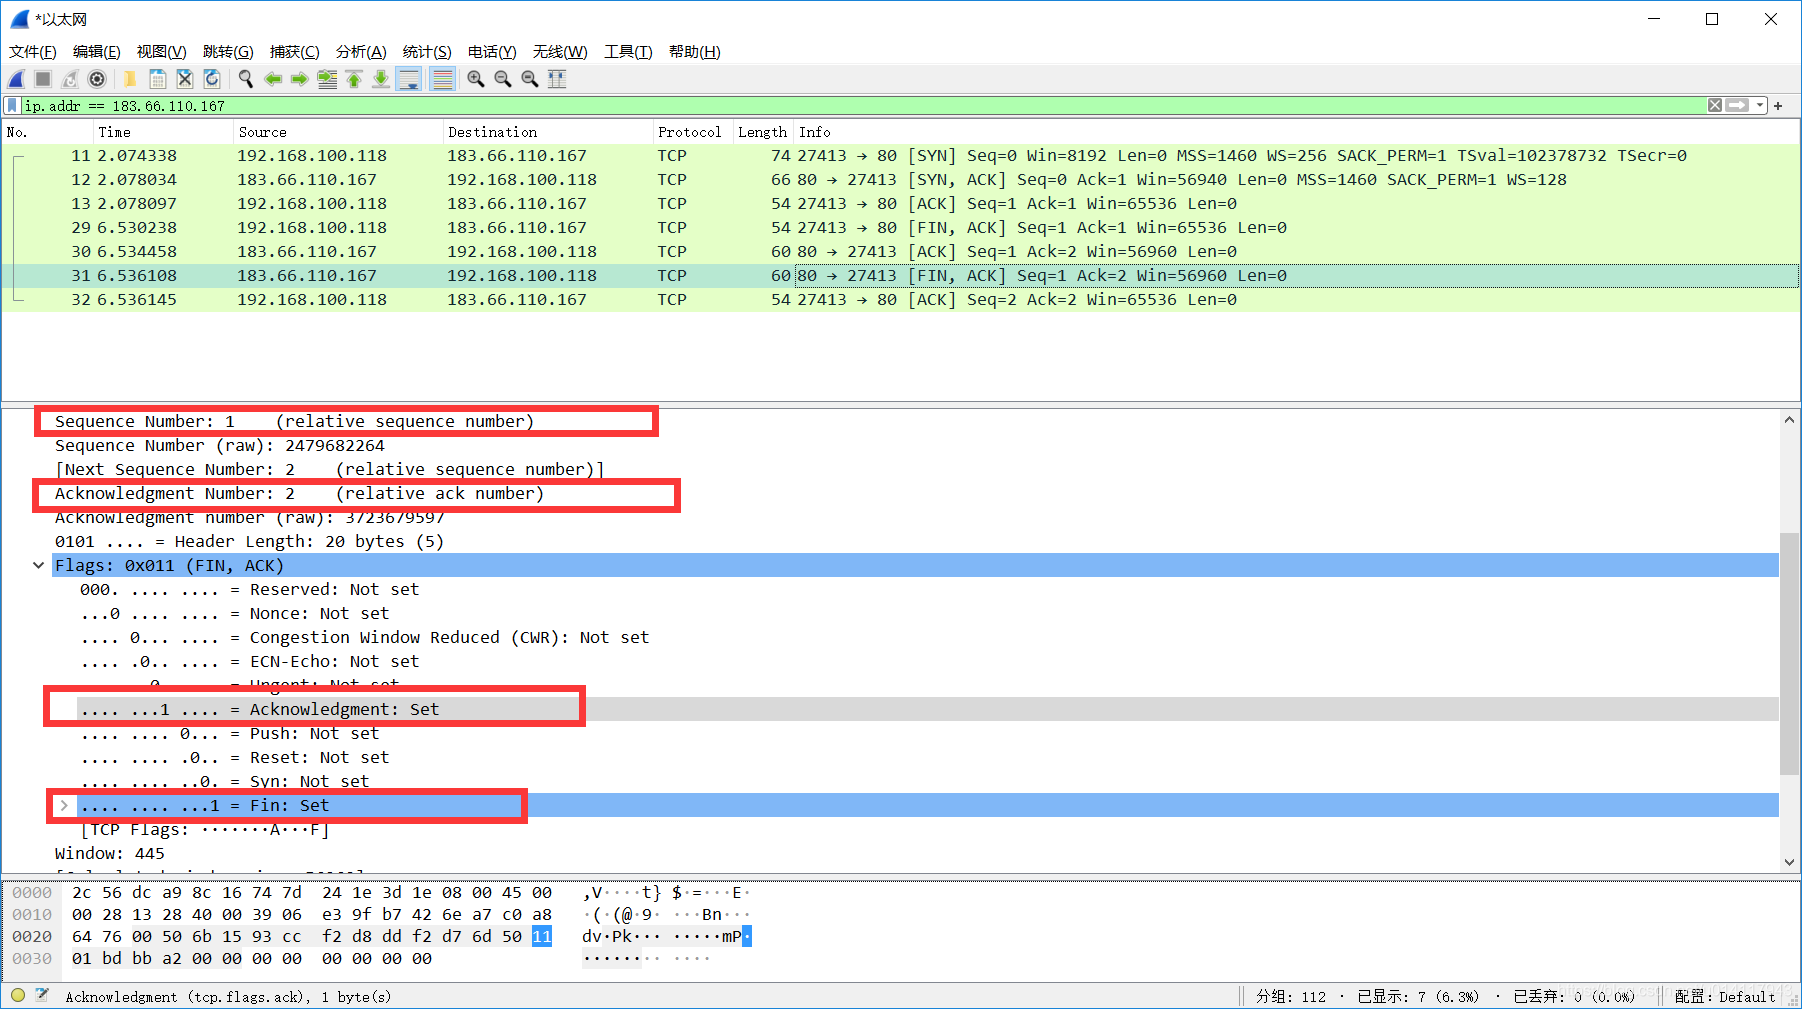Sort packets by Length column

coord(763,132)
